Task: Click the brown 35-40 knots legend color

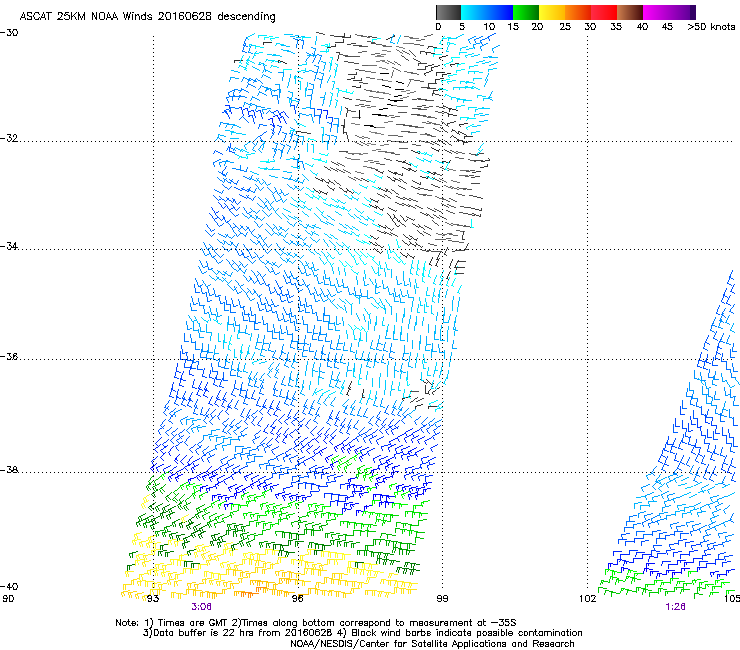Action: (630, 12)
